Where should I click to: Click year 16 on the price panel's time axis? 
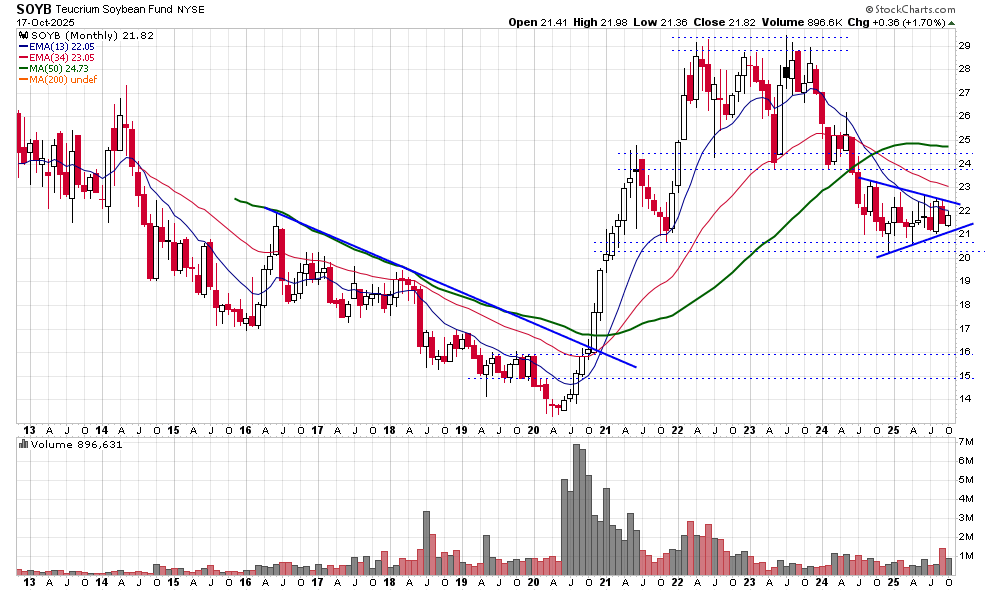coord(245,431)
